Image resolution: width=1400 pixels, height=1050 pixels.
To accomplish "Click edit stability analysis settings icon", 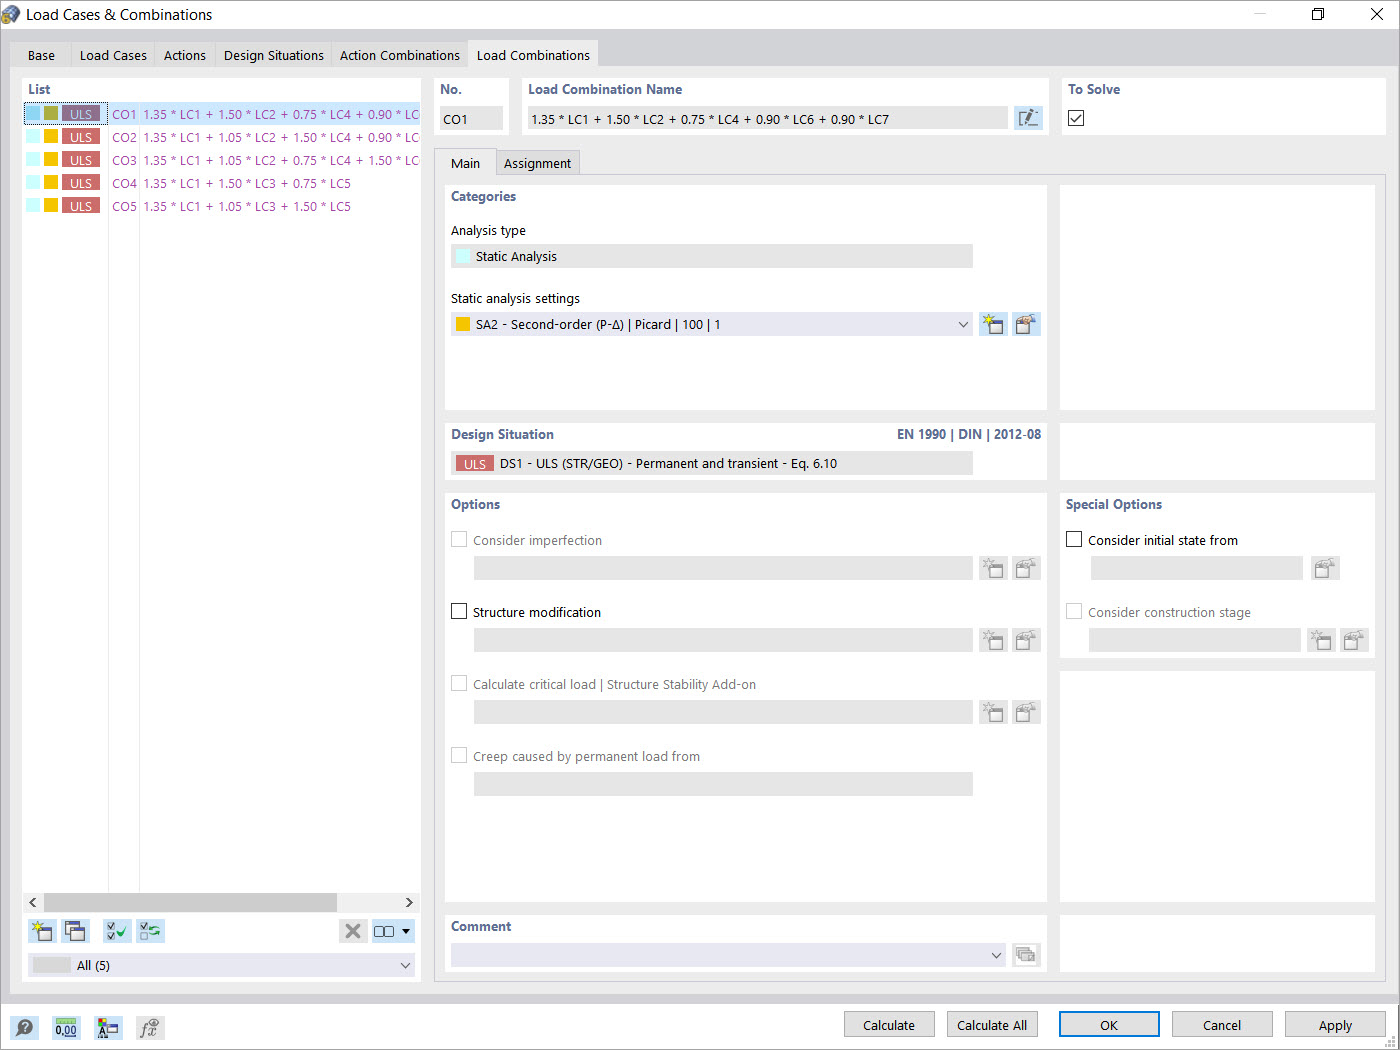I will tap(1026, 712).
